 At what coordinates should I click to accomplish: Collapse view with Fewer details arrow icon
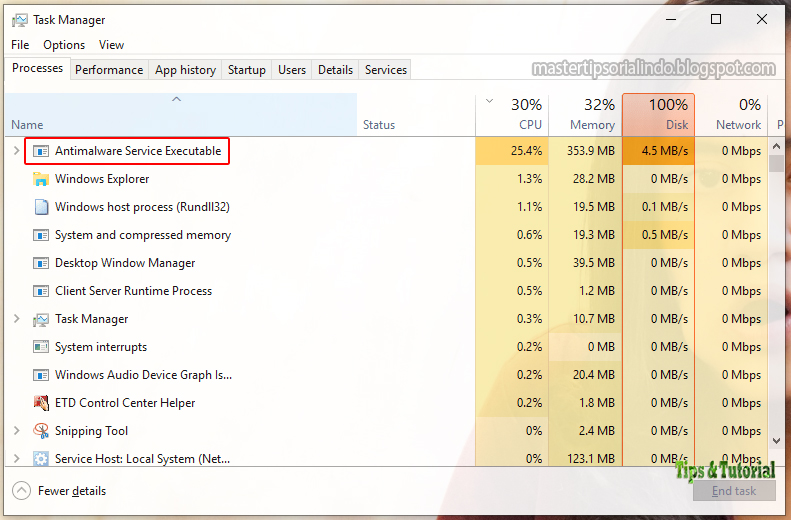(21, 490)
